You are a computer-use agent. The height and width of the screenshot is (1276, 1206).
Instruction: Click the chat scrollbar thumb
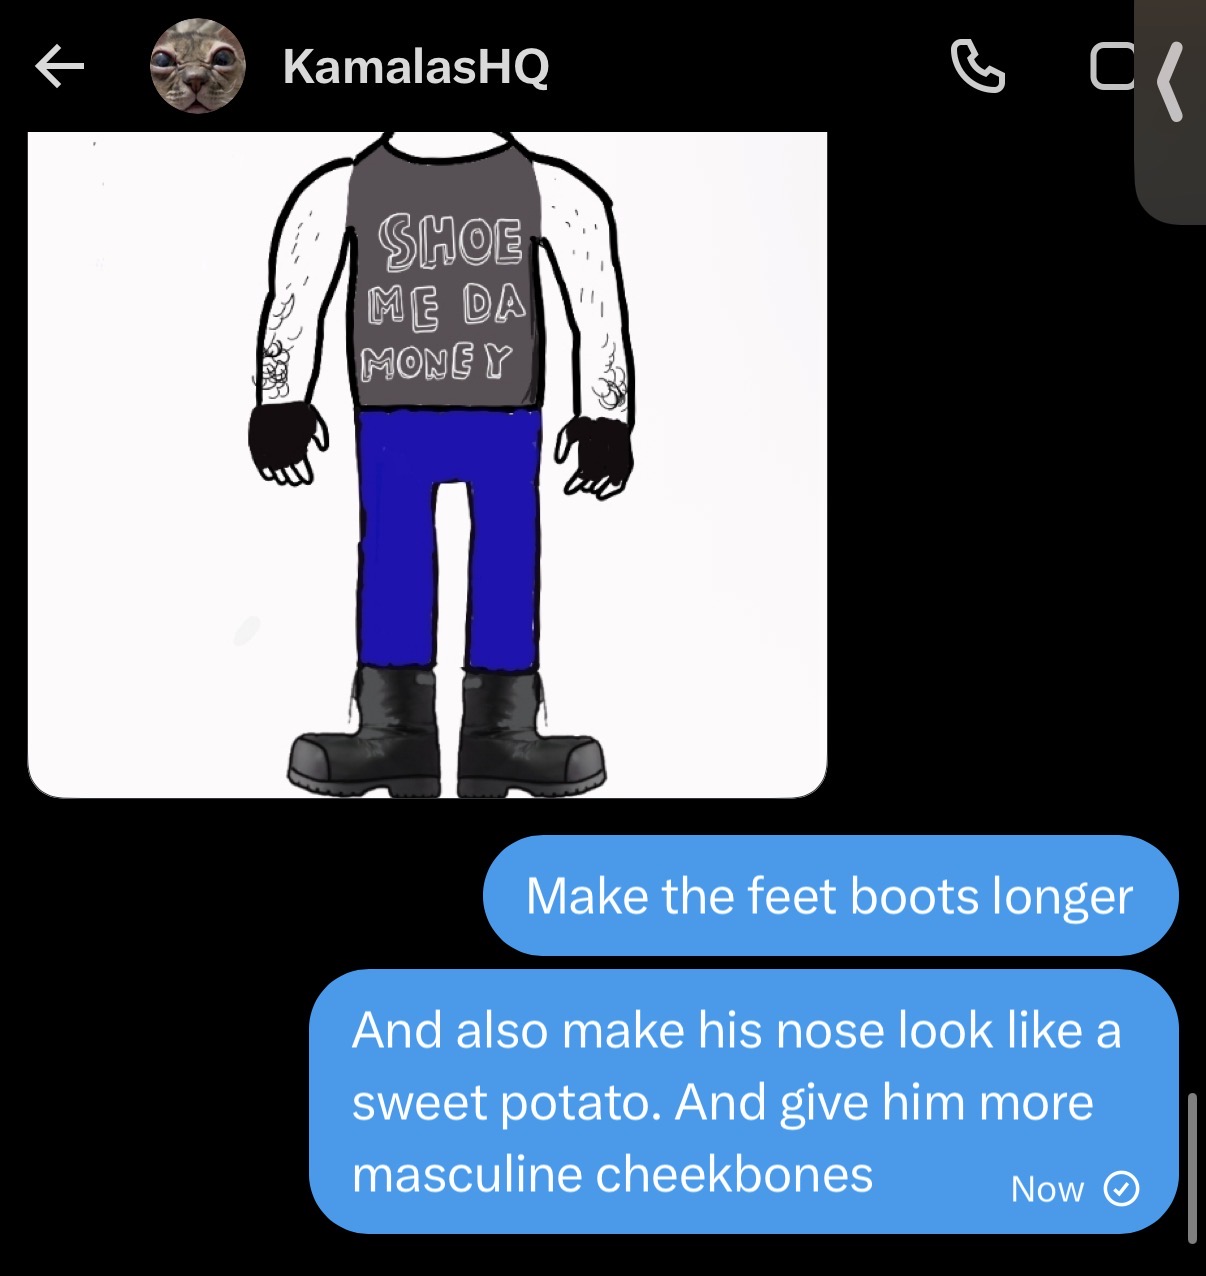(1192, 1168)
